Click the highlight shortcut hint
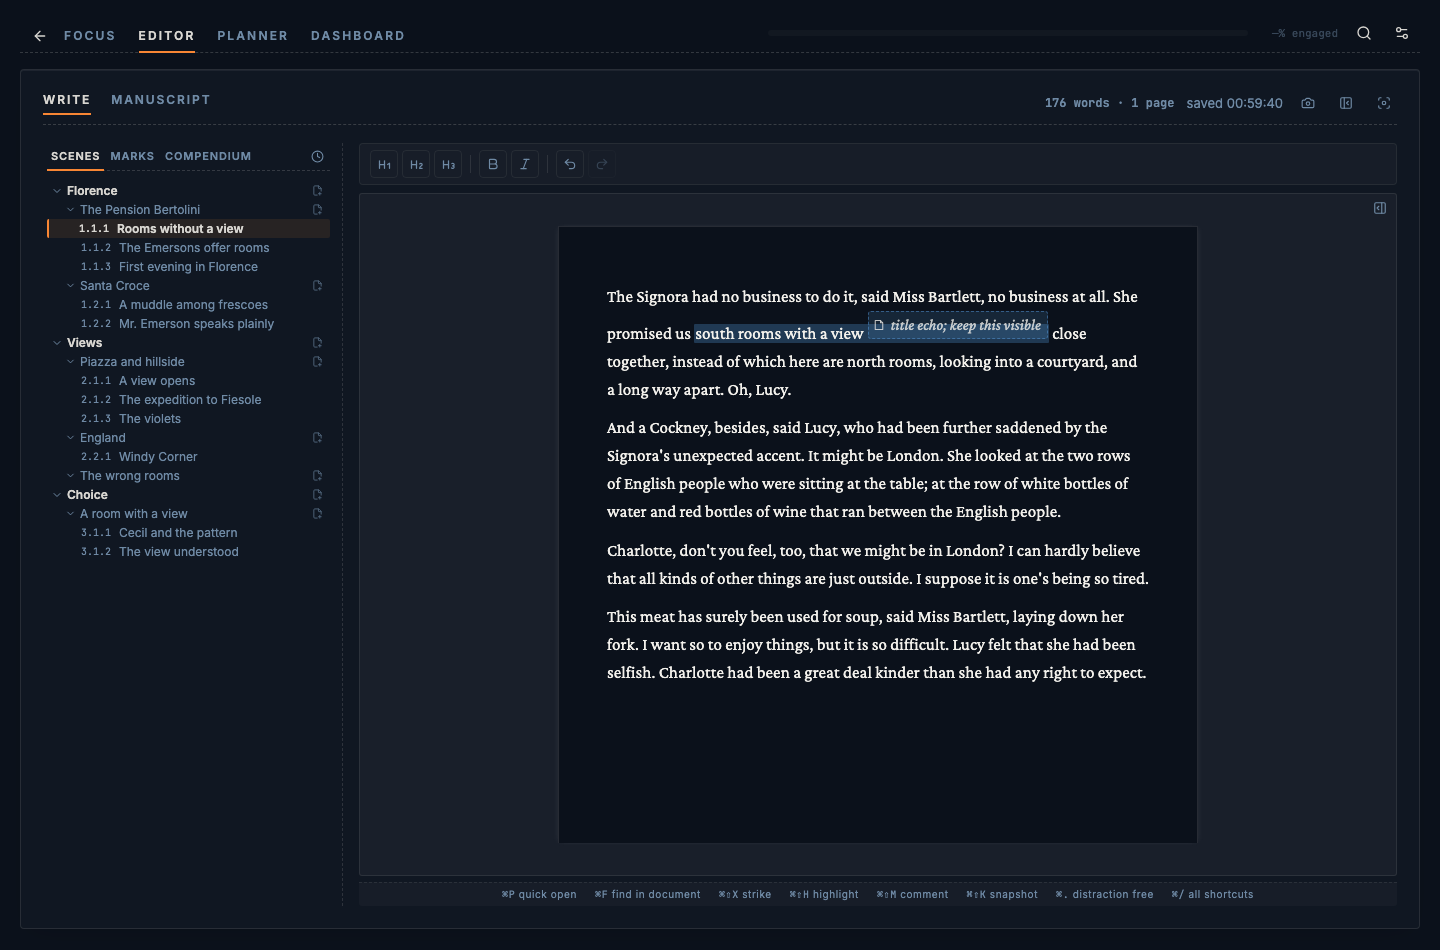 (824, 895)
